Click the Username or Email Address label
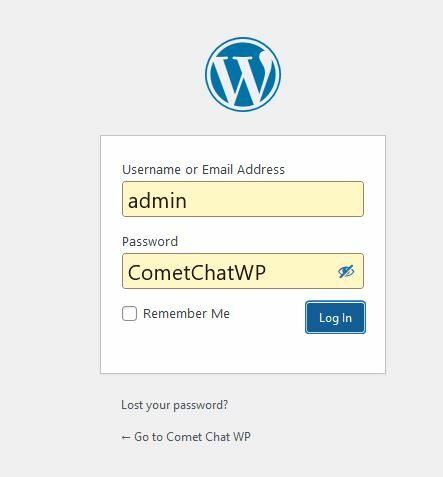The image size is (443, 477). click(x=203, y=169)
